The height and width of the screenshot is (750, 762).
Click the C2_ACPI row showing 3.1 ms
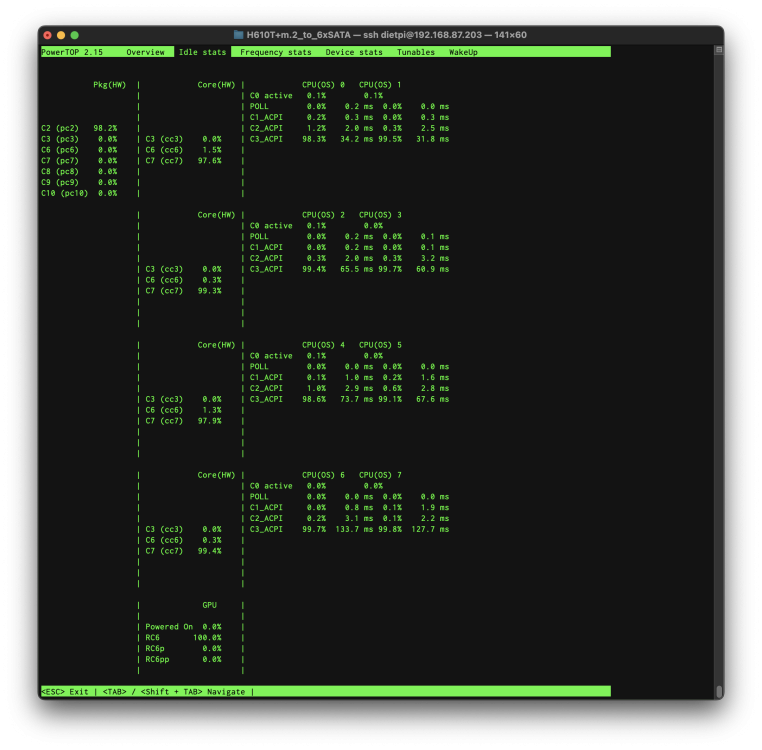click(x=349, y=518)
